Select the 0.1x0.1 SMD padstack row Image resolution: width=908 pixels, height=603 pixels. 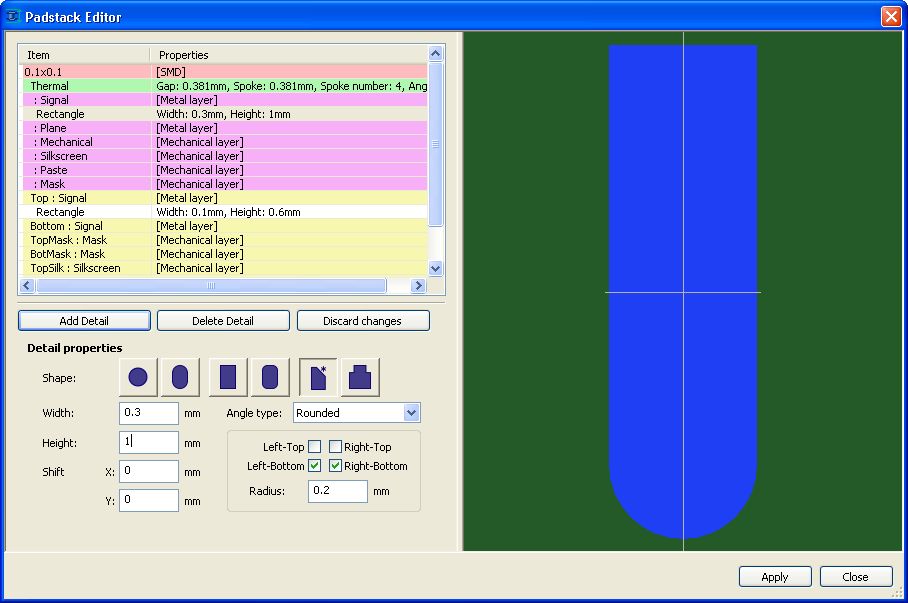225,72
